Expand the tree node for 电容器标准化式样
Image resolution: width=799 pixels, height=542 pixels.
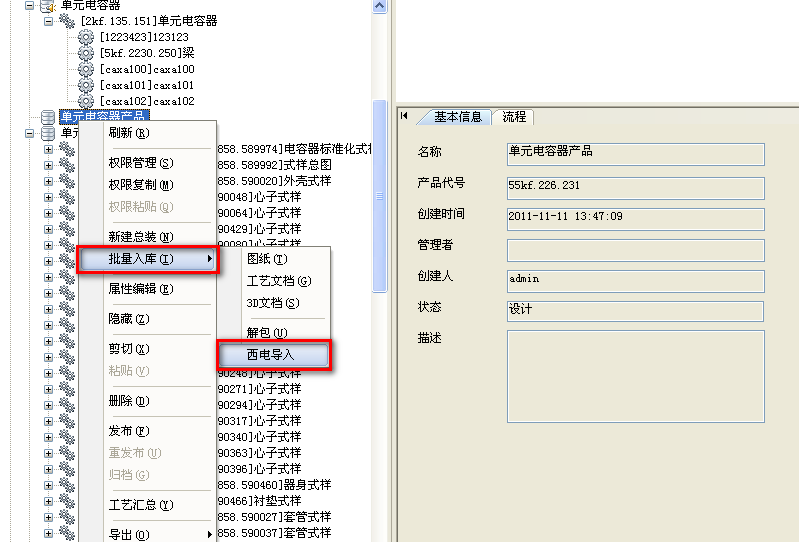48,150
